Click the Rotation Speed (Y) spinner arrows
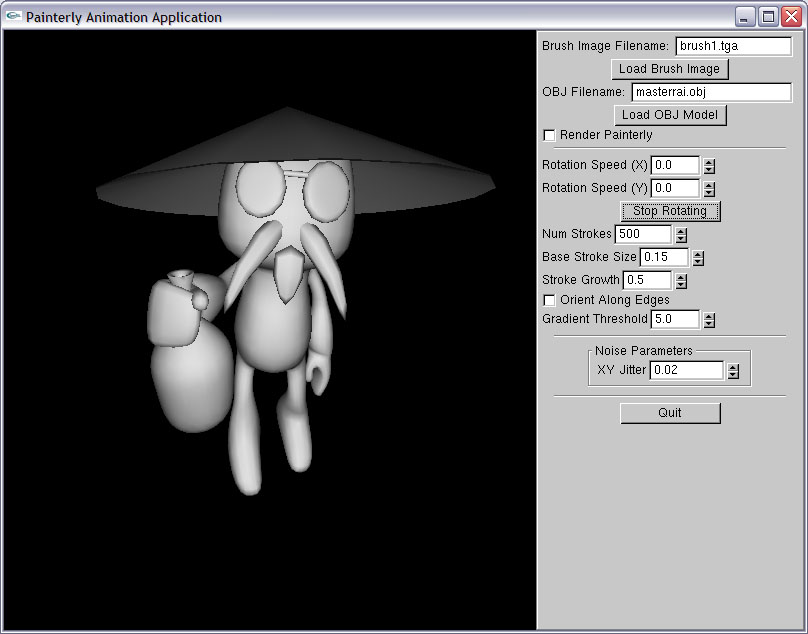808x634 pixels. [709, 189]
